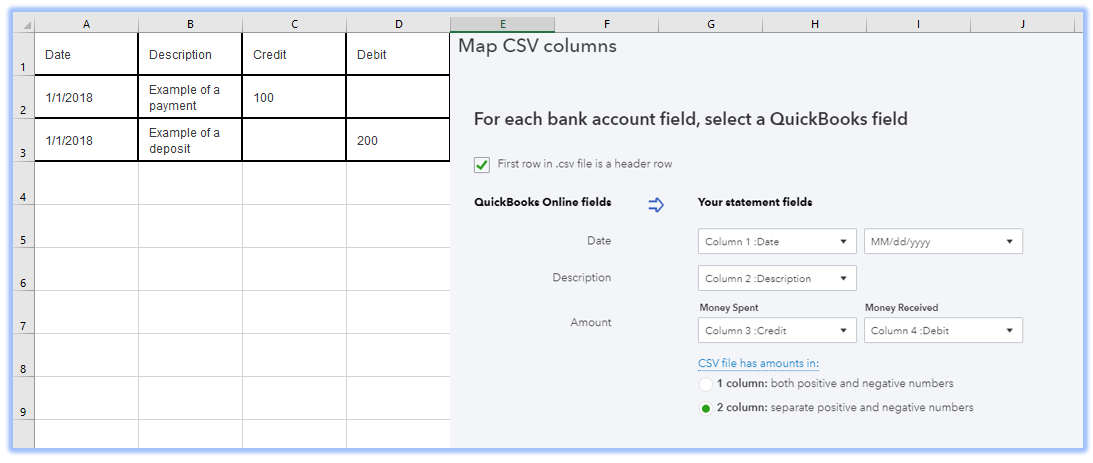Image resolution: width=1093 pixels, height=463 pixels.
Task: Click the QuickBooks Online fields heading
Action: [542, 202]
